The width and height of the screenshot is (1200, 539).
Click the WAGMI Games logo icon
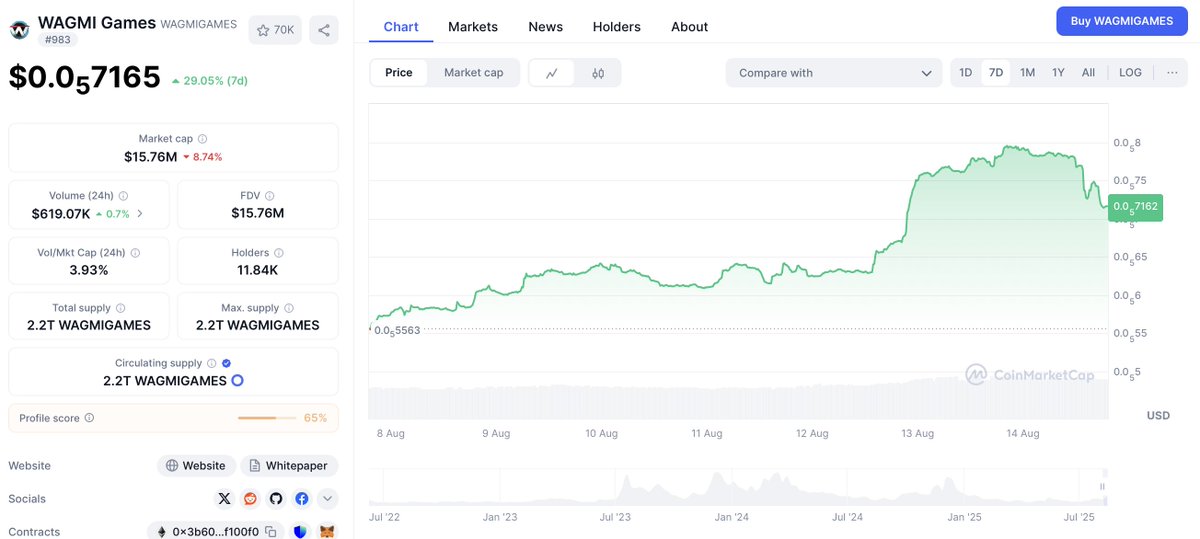click(19, 30)
